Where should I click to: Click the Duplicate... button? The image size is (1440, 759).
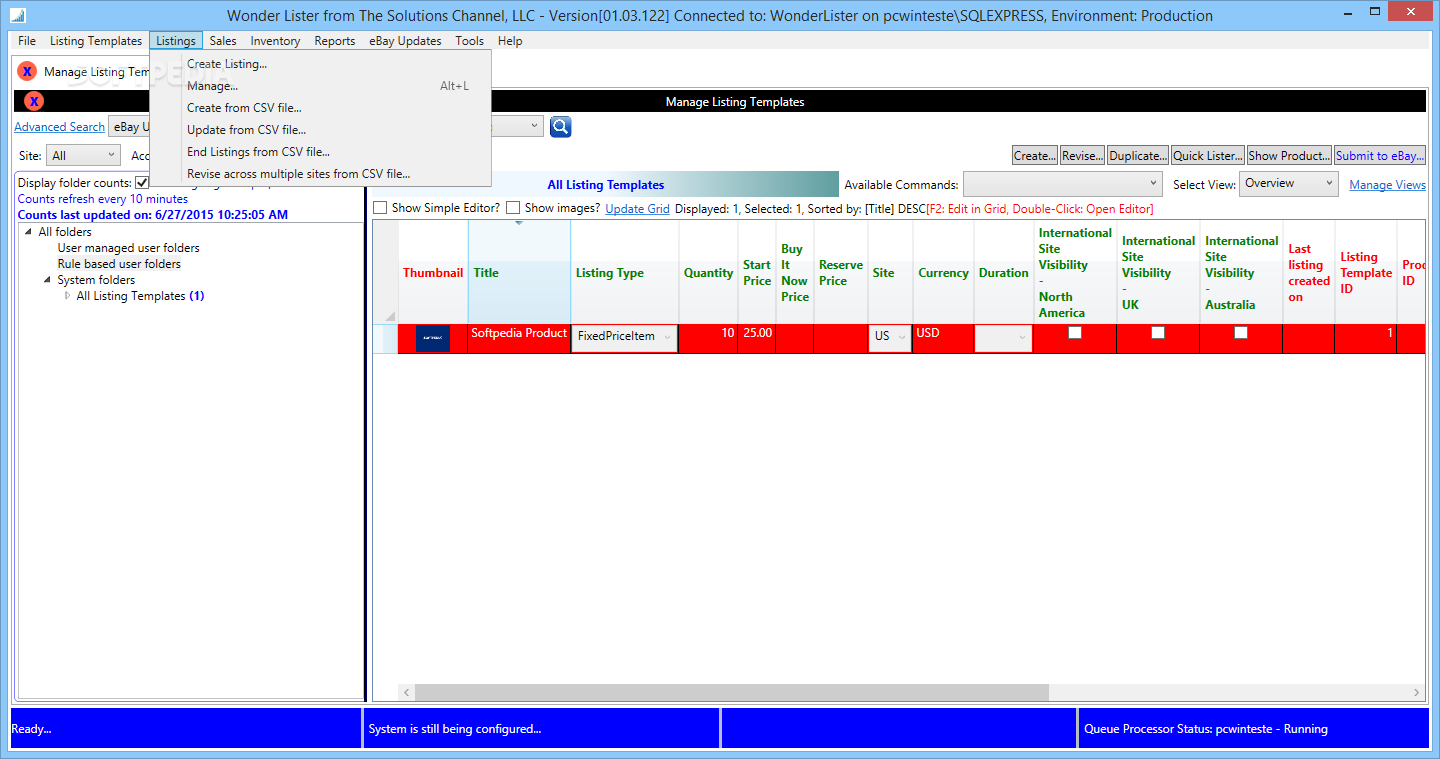(1138, 156)
